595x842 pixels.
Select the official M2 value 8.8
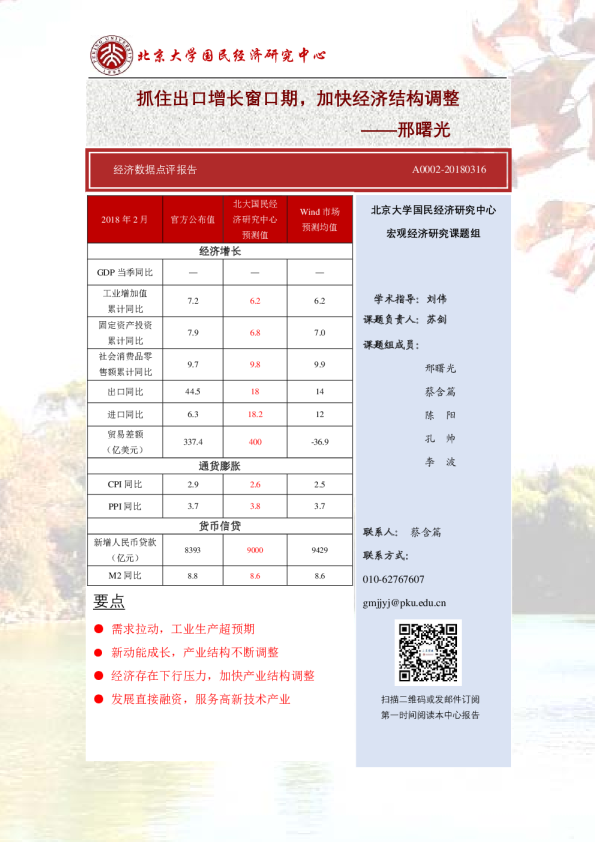pos(192,576)
